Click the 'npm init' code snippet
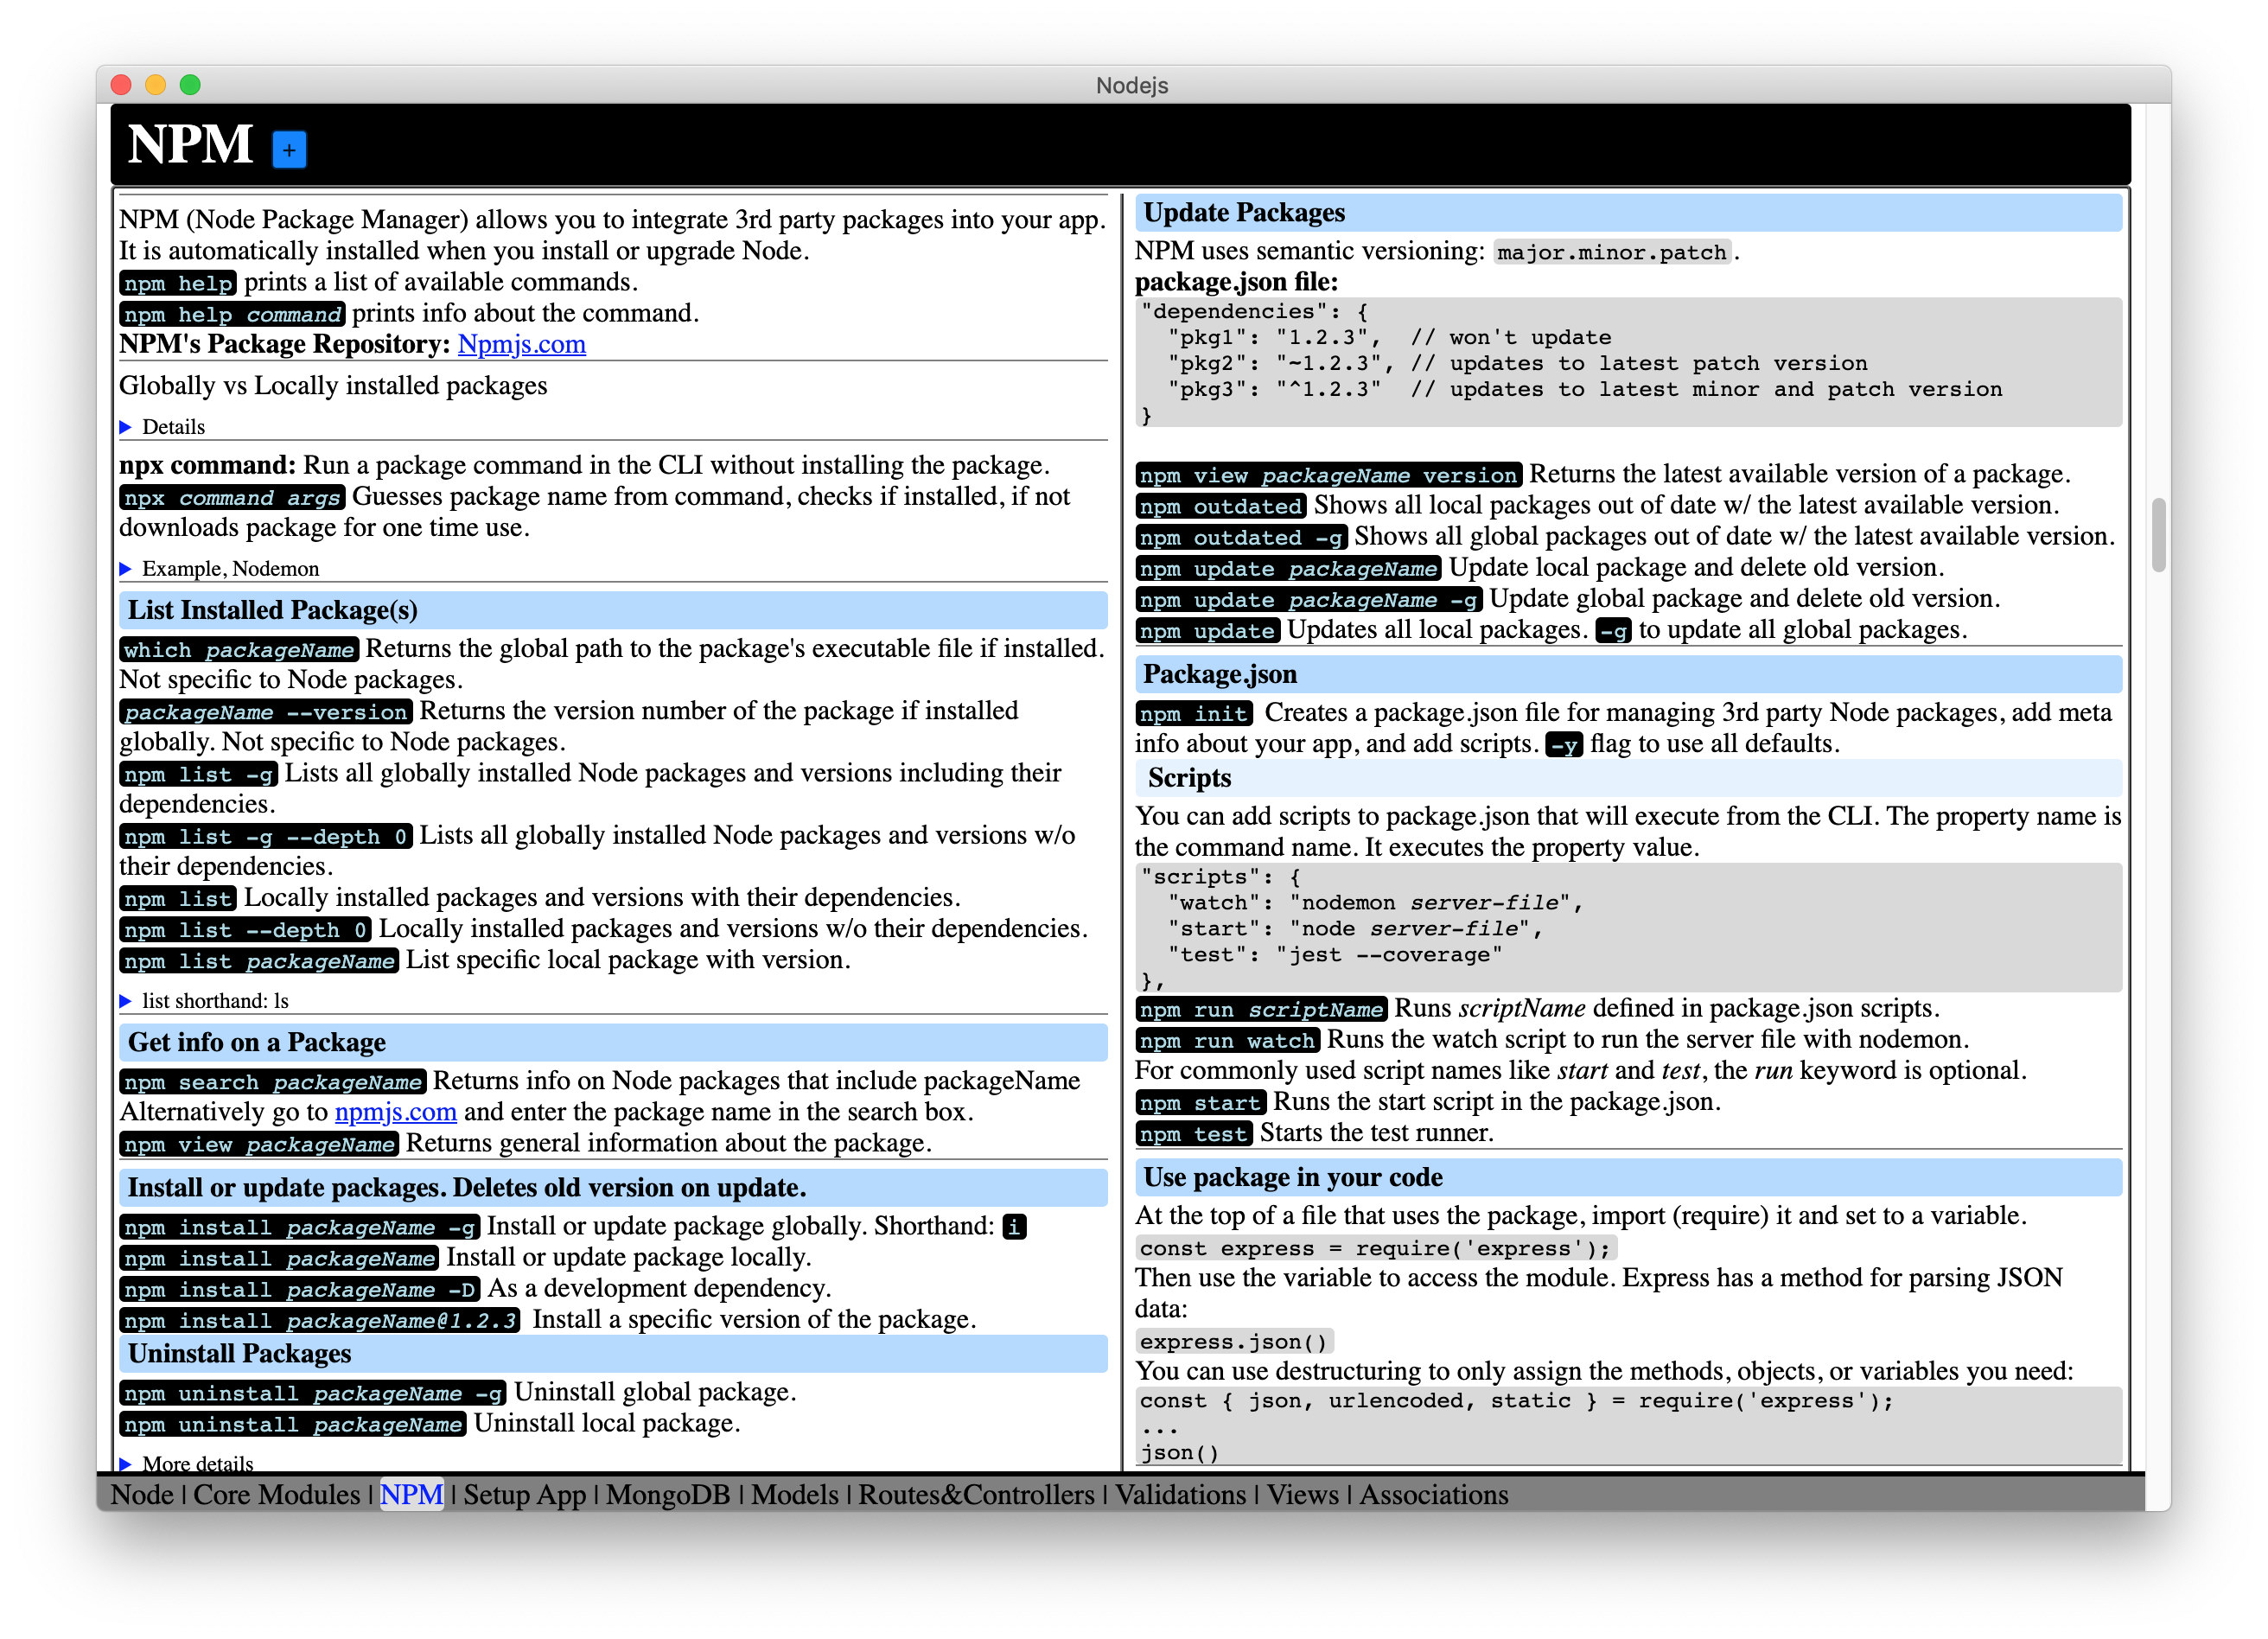The height and width of the screenshot is (1639, 2268). (1194, 713)
